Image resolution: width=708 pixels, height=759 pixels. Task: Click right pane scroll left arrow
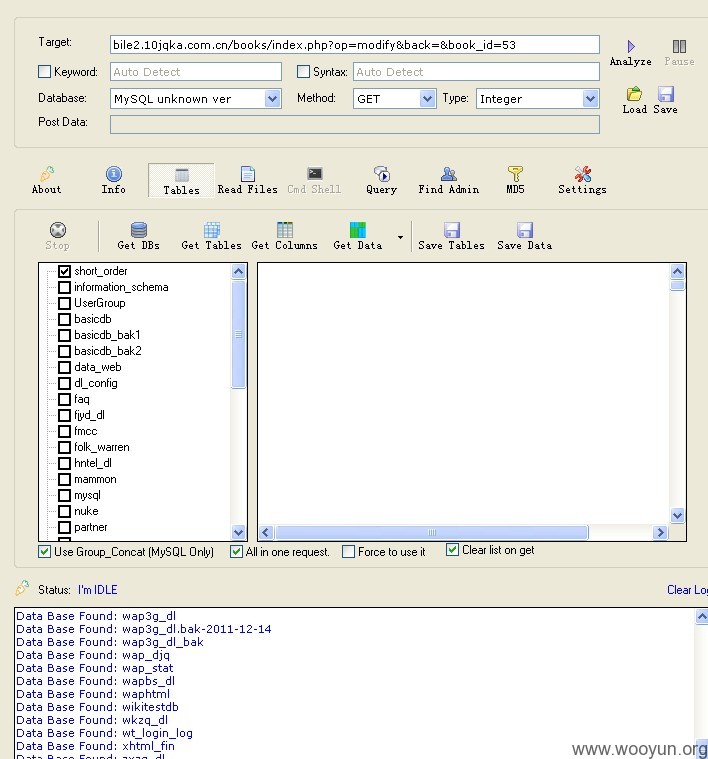point(265,532)
